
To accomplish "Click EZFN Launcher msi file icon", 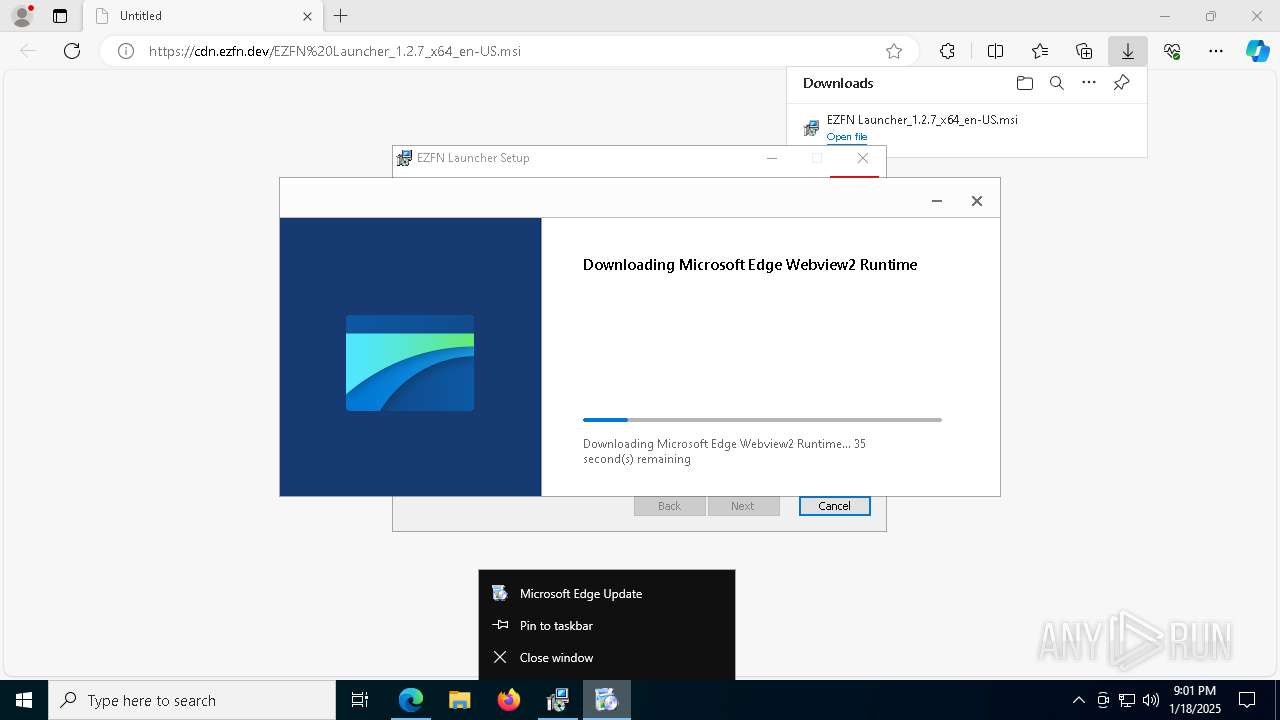I will tap(811, 128).
